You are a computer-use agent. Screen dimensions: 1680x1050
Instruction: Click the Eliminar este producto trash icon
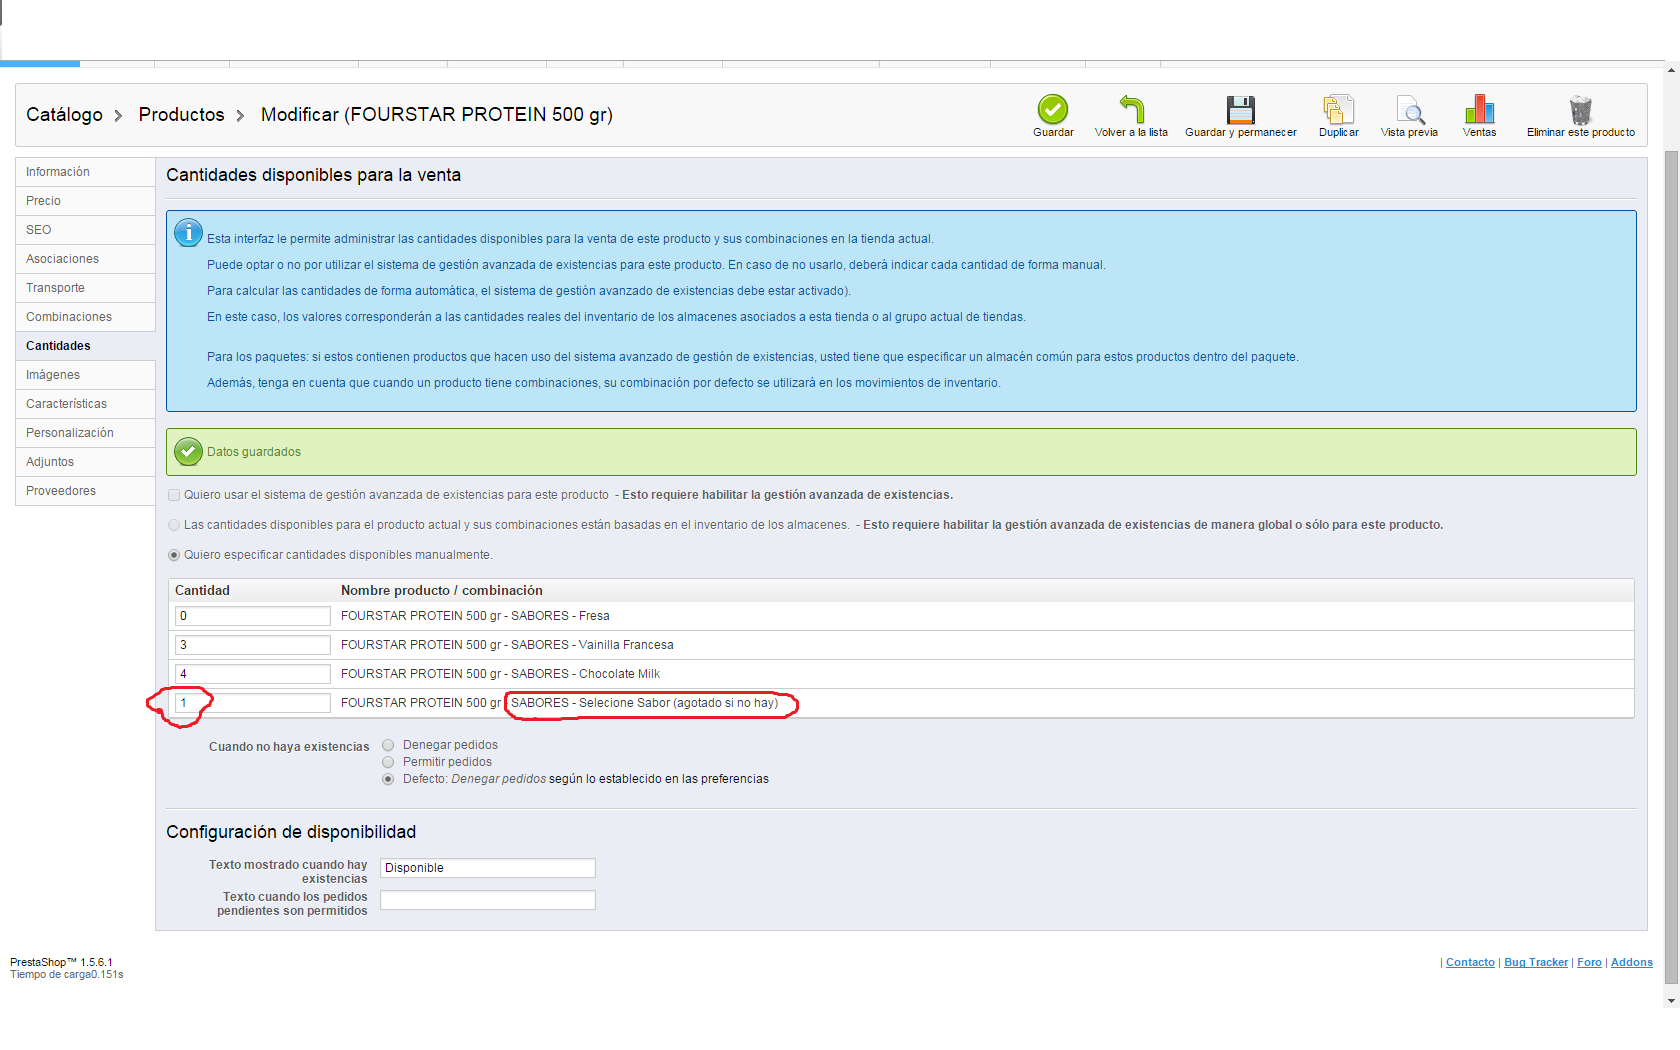(1580, 109)
